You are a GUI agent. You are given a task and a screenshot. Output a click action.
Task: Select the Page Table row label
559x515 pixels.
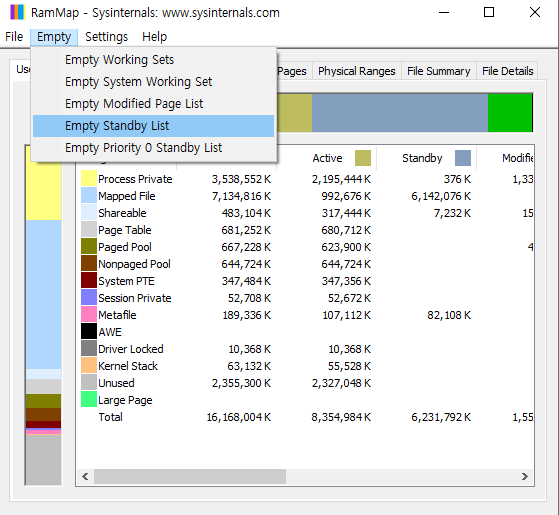125,230
